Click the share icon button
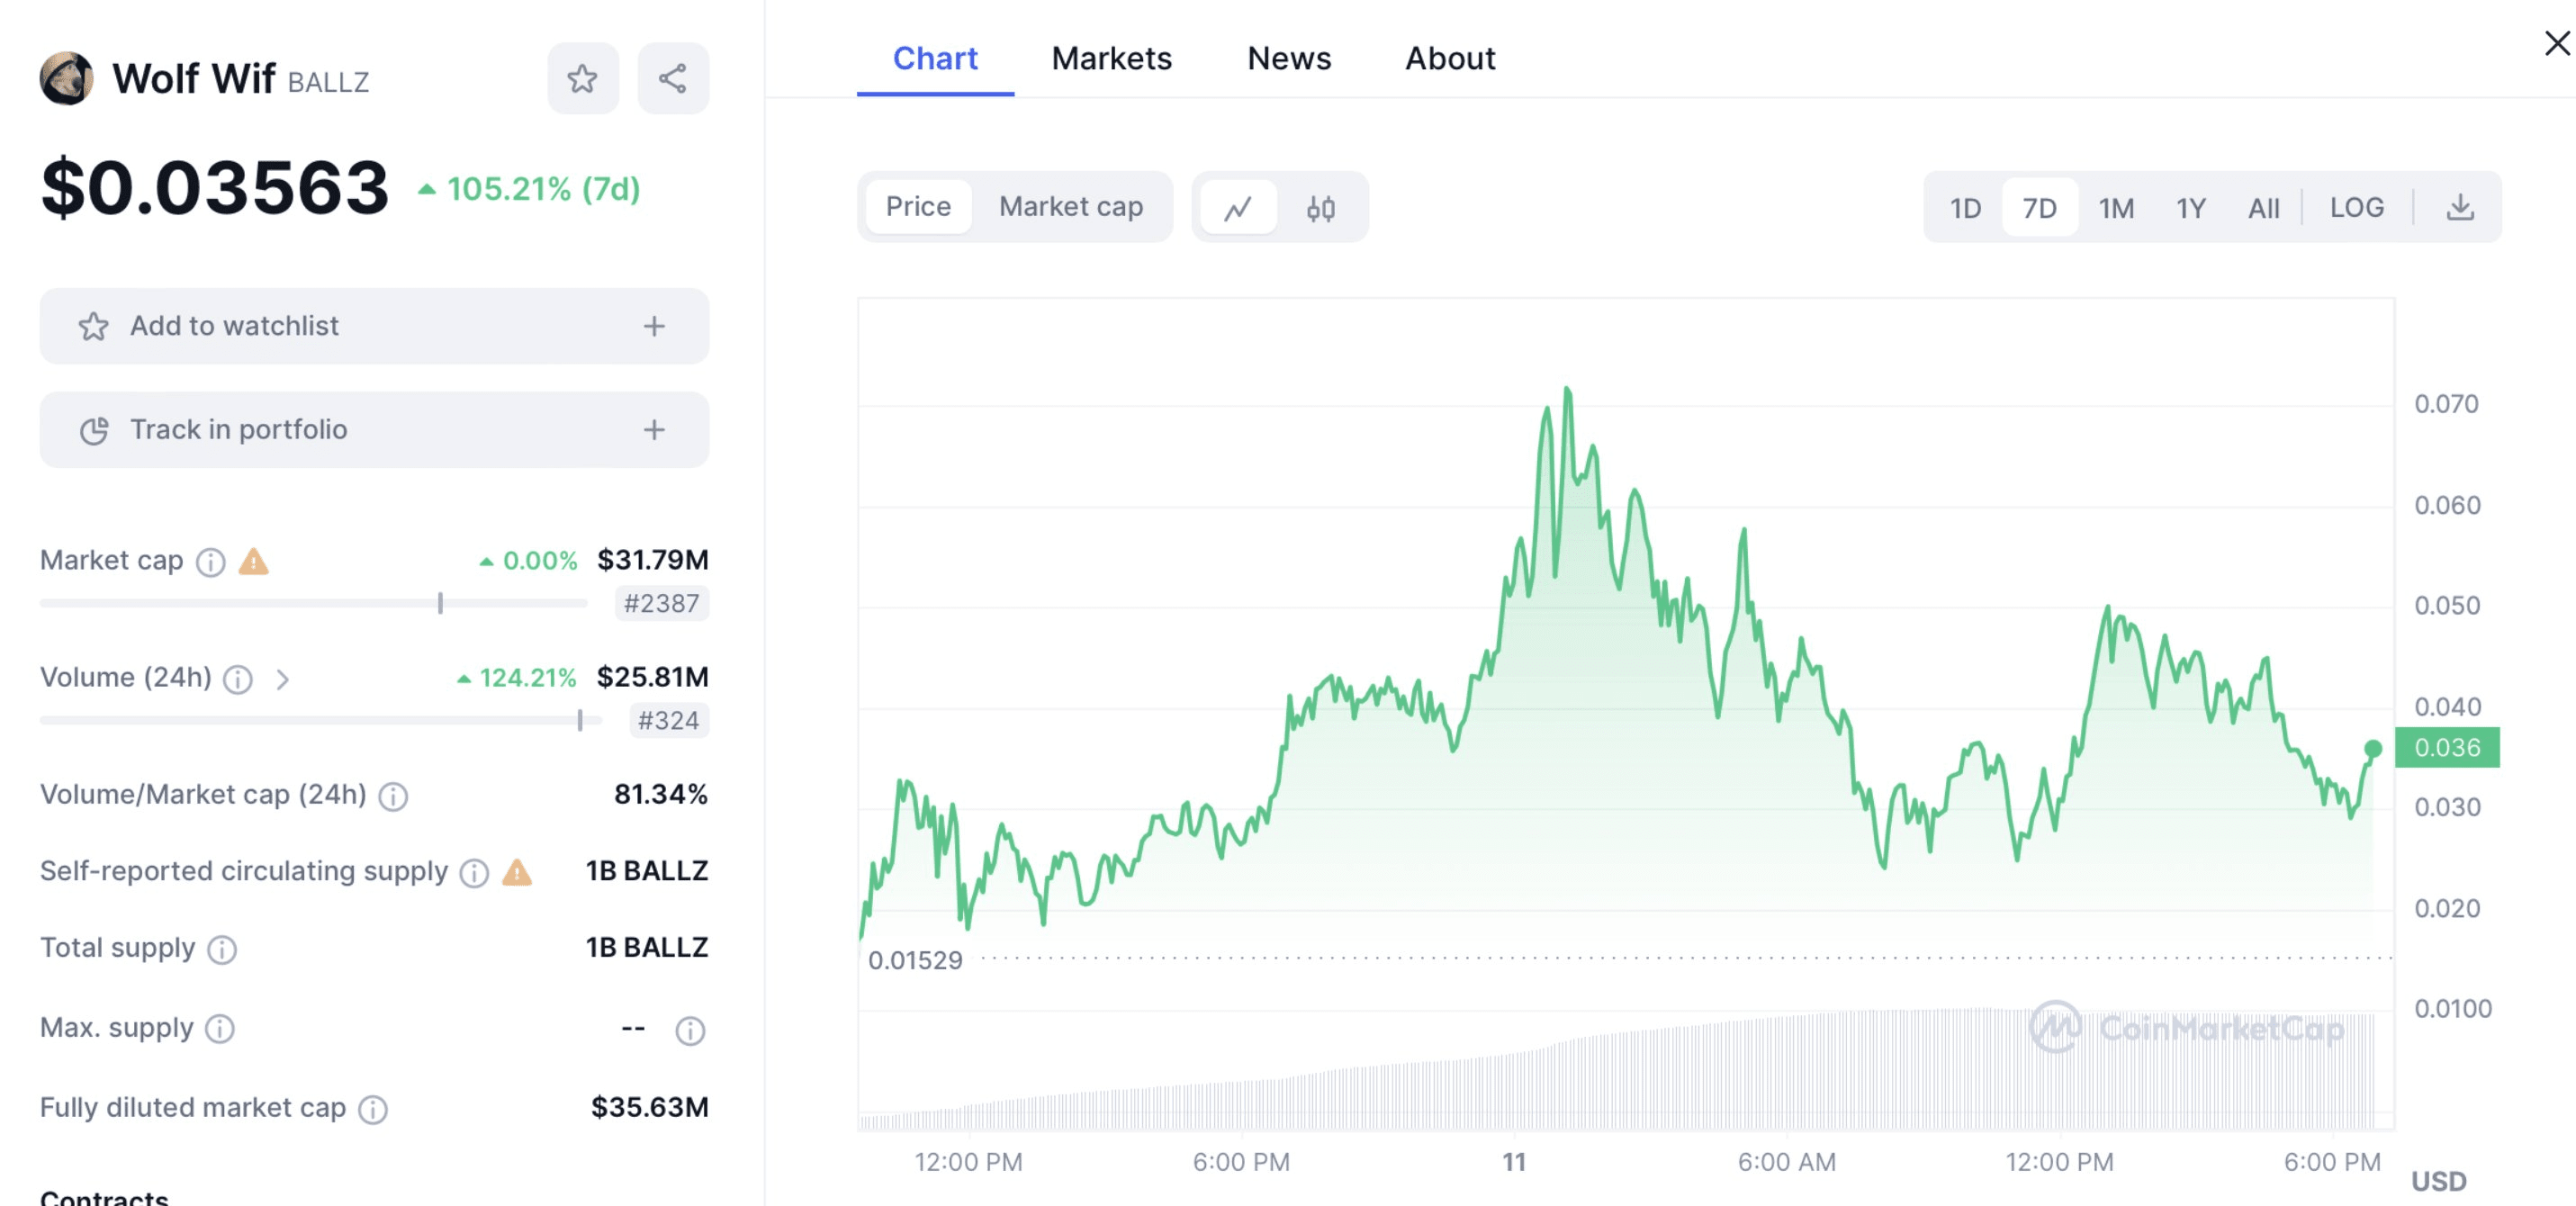This screenshot has width=2576, height=1206. [673, 78]
